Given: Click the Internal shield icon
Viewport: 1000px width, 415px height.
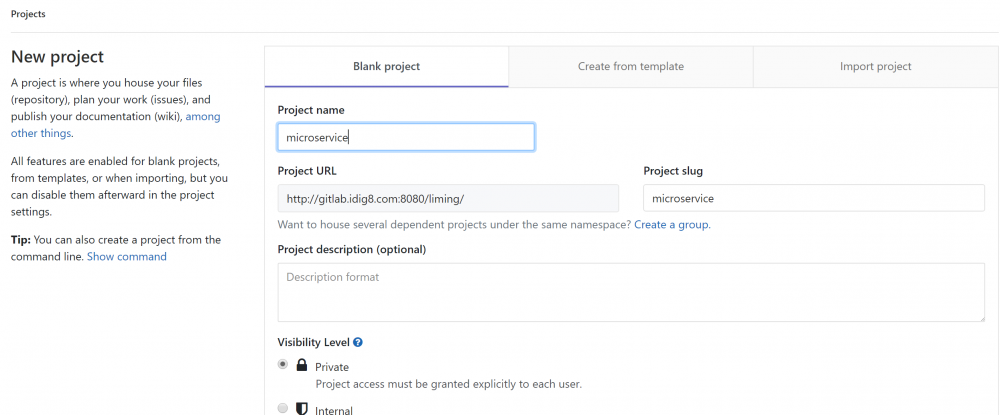Looking at the screenshot, I should click(302, 409).
